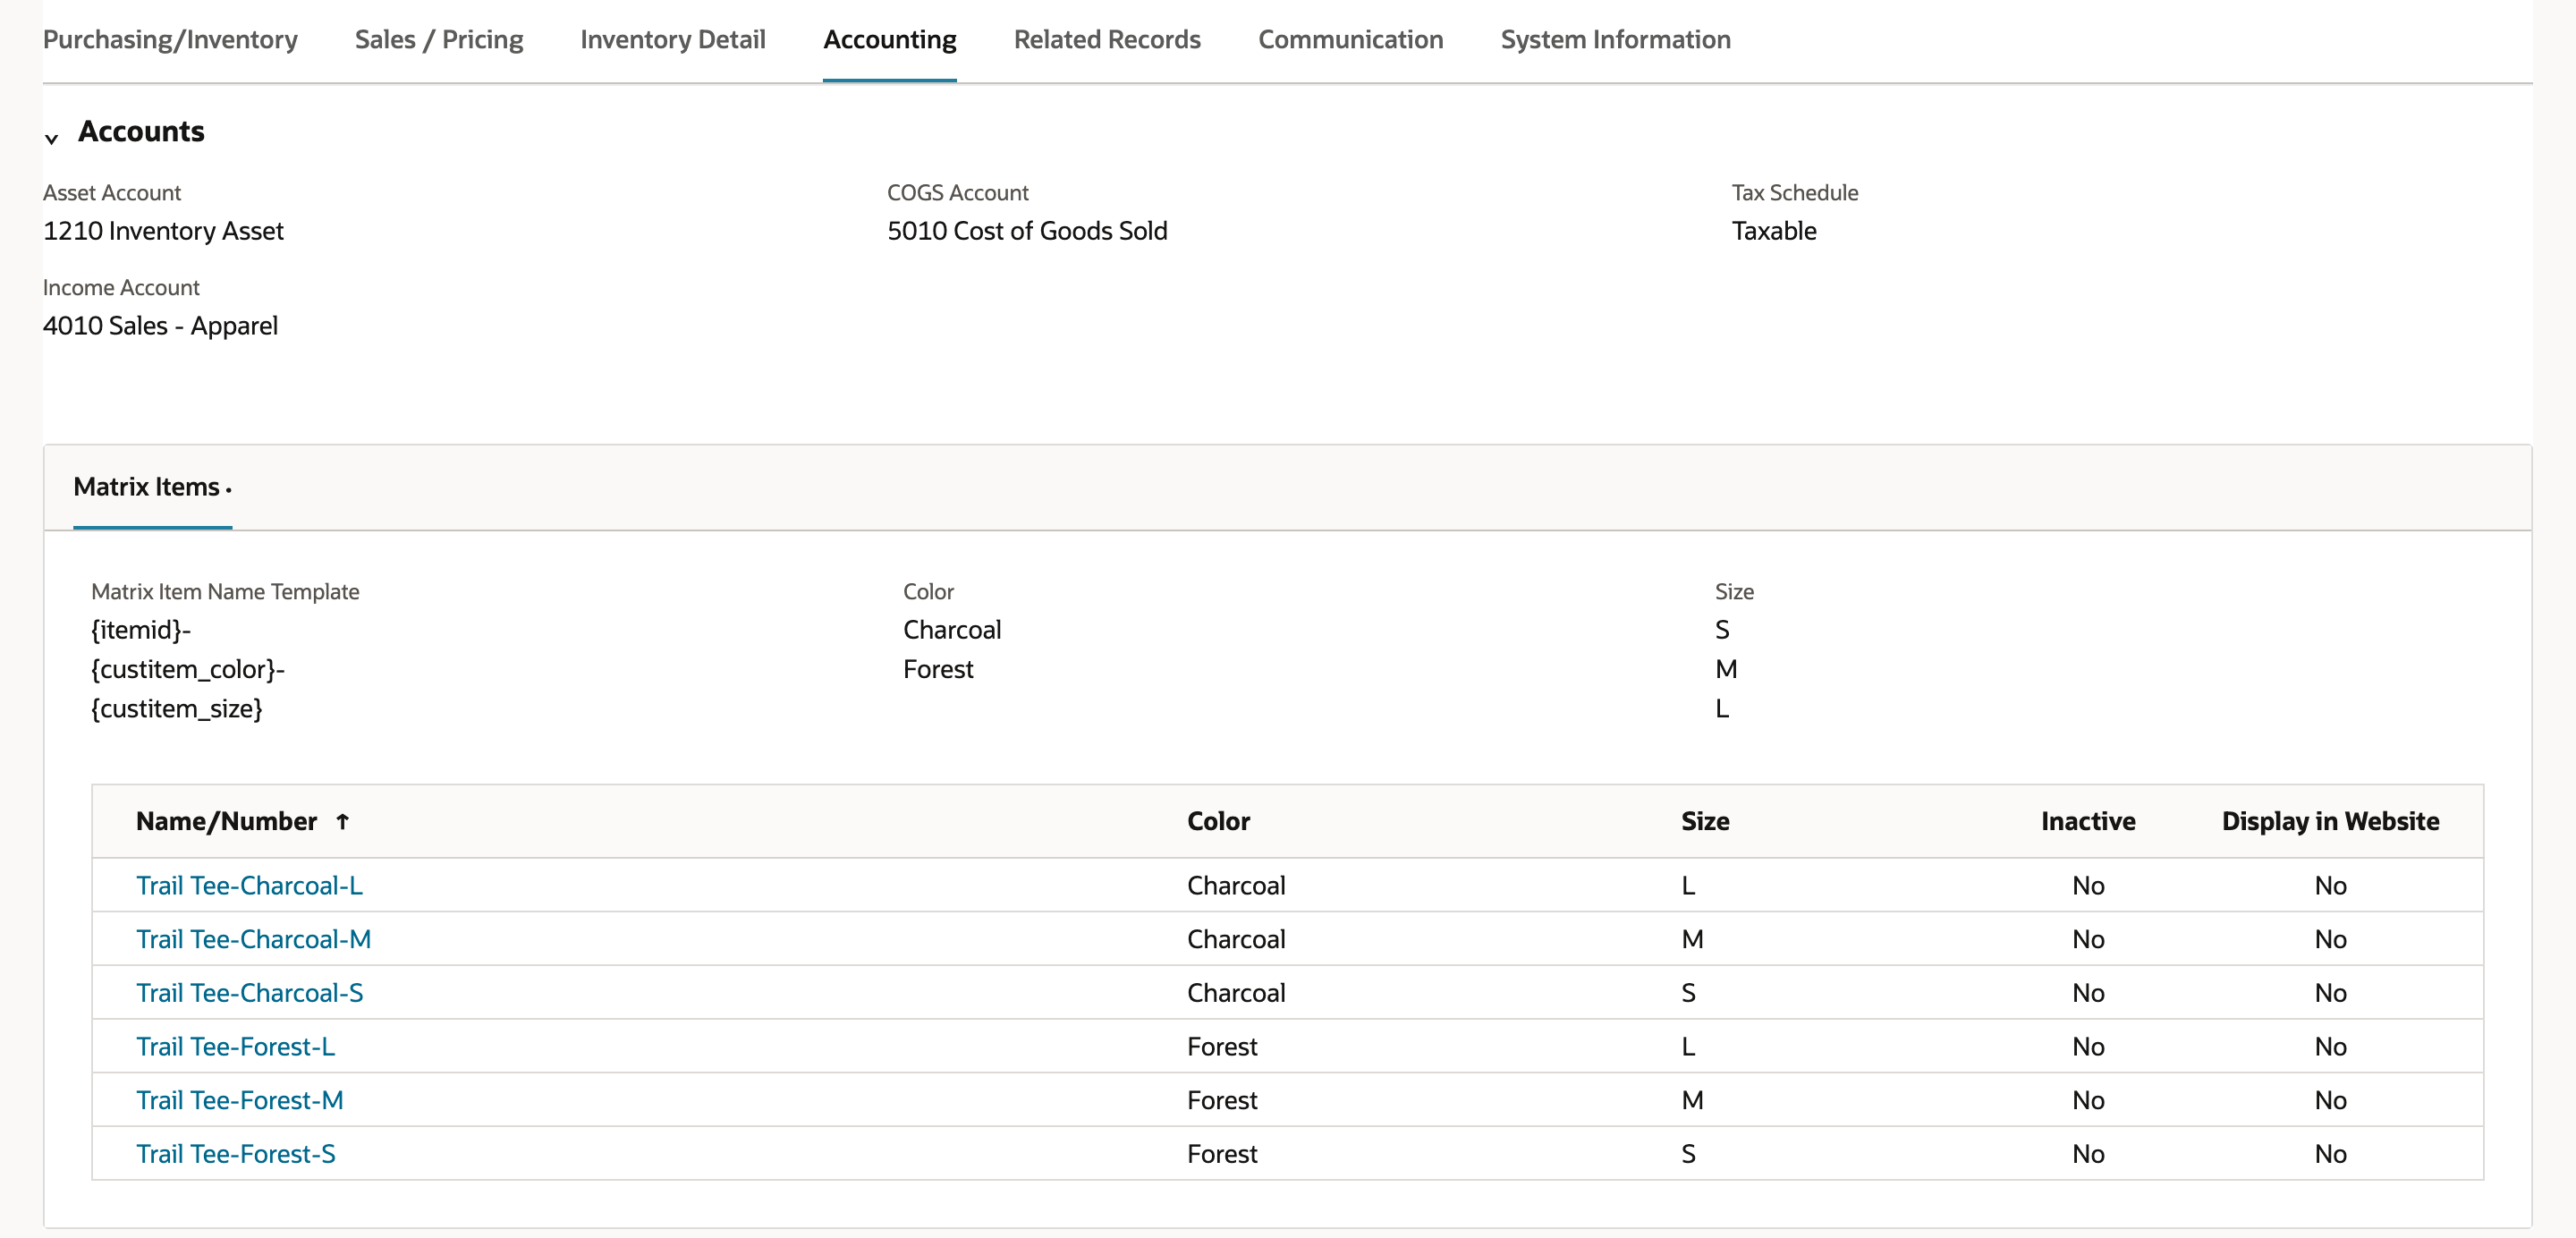
Task: Click the Display in Website No cell for Trail Tee-Forest-S
Action: click(x=2330, y=1154)
